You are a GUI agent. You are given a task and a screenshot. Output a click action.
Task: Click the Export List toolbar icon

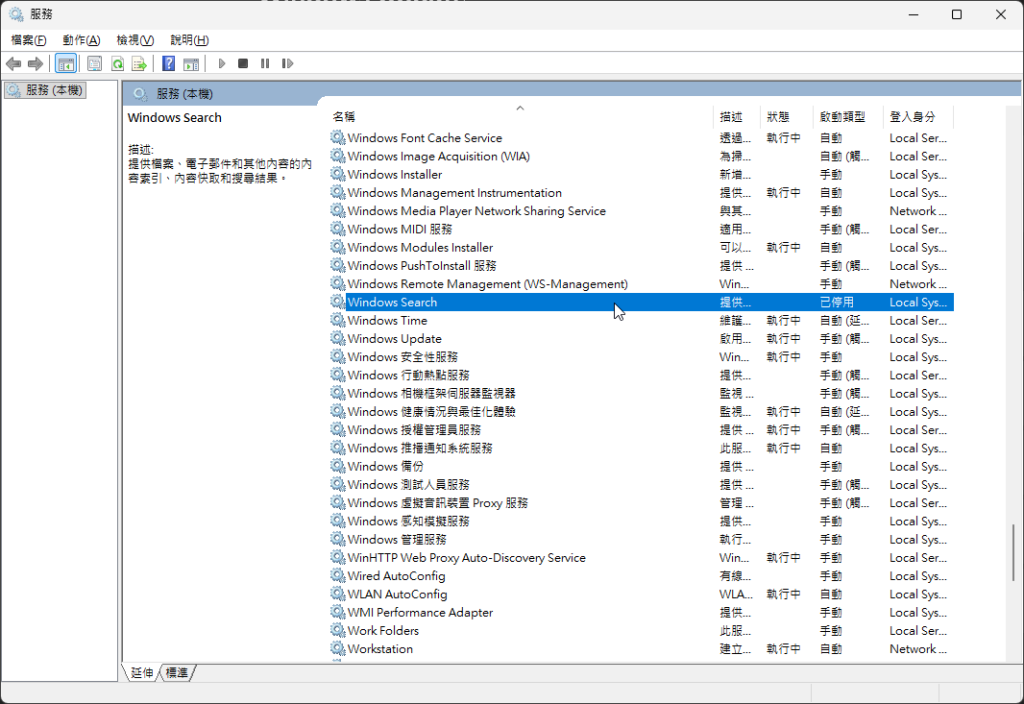tap(140, 64)
